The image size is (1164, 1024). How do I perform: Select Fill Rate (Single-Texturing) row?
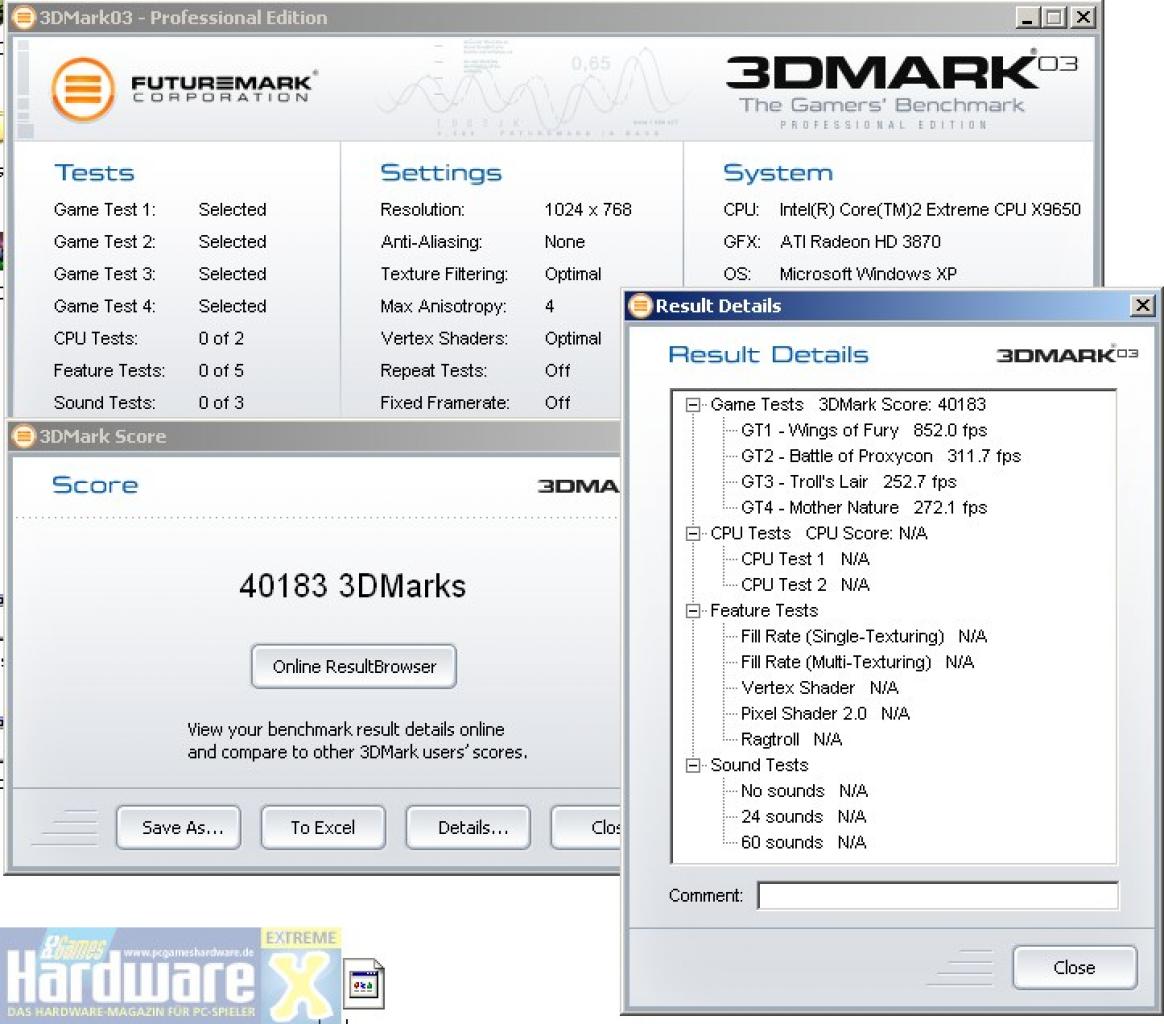point(864,636)
